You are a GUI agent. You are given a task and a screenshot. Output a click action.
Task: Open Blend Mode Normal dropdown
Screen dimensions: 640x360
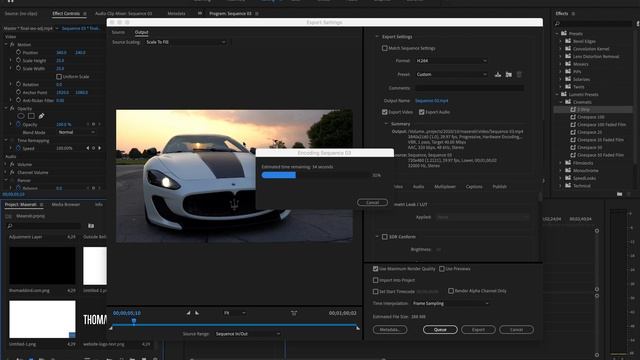(76, 132)
